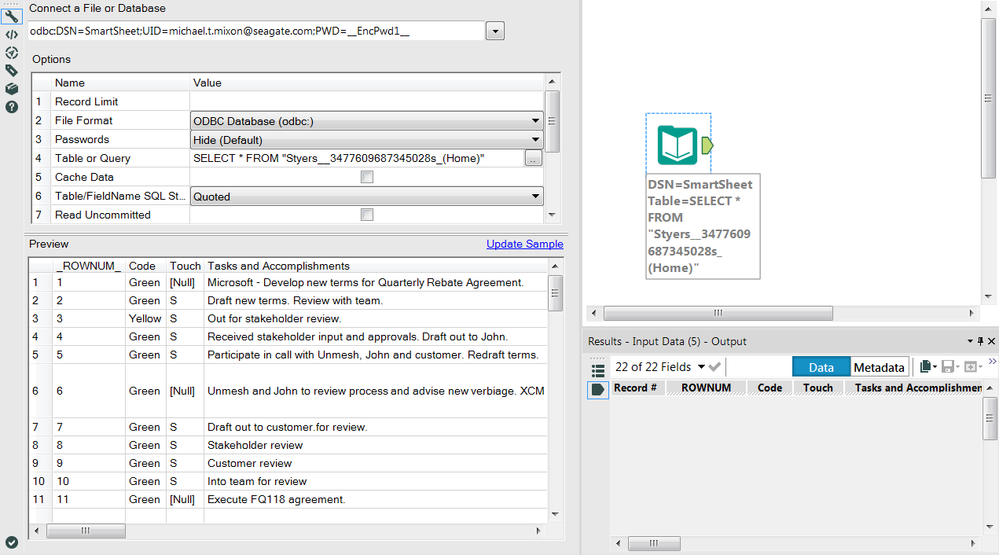Screen dimensions: 999x555
Task: Click the Tasks and Accomplishments header in Results
Action: coord(914,387)
